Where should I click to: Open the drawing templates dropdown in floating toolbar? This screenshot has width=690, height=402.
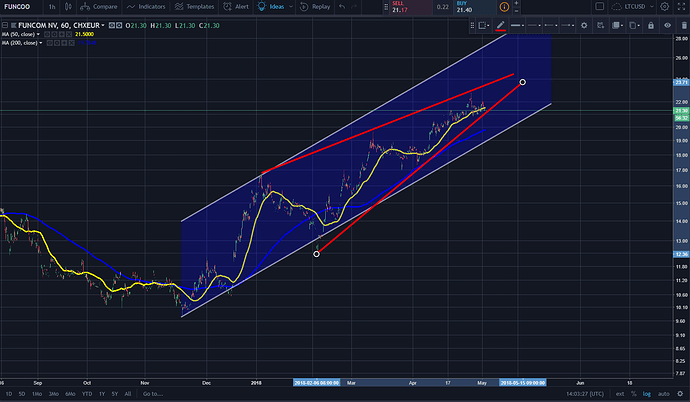(x=484, y=26)
